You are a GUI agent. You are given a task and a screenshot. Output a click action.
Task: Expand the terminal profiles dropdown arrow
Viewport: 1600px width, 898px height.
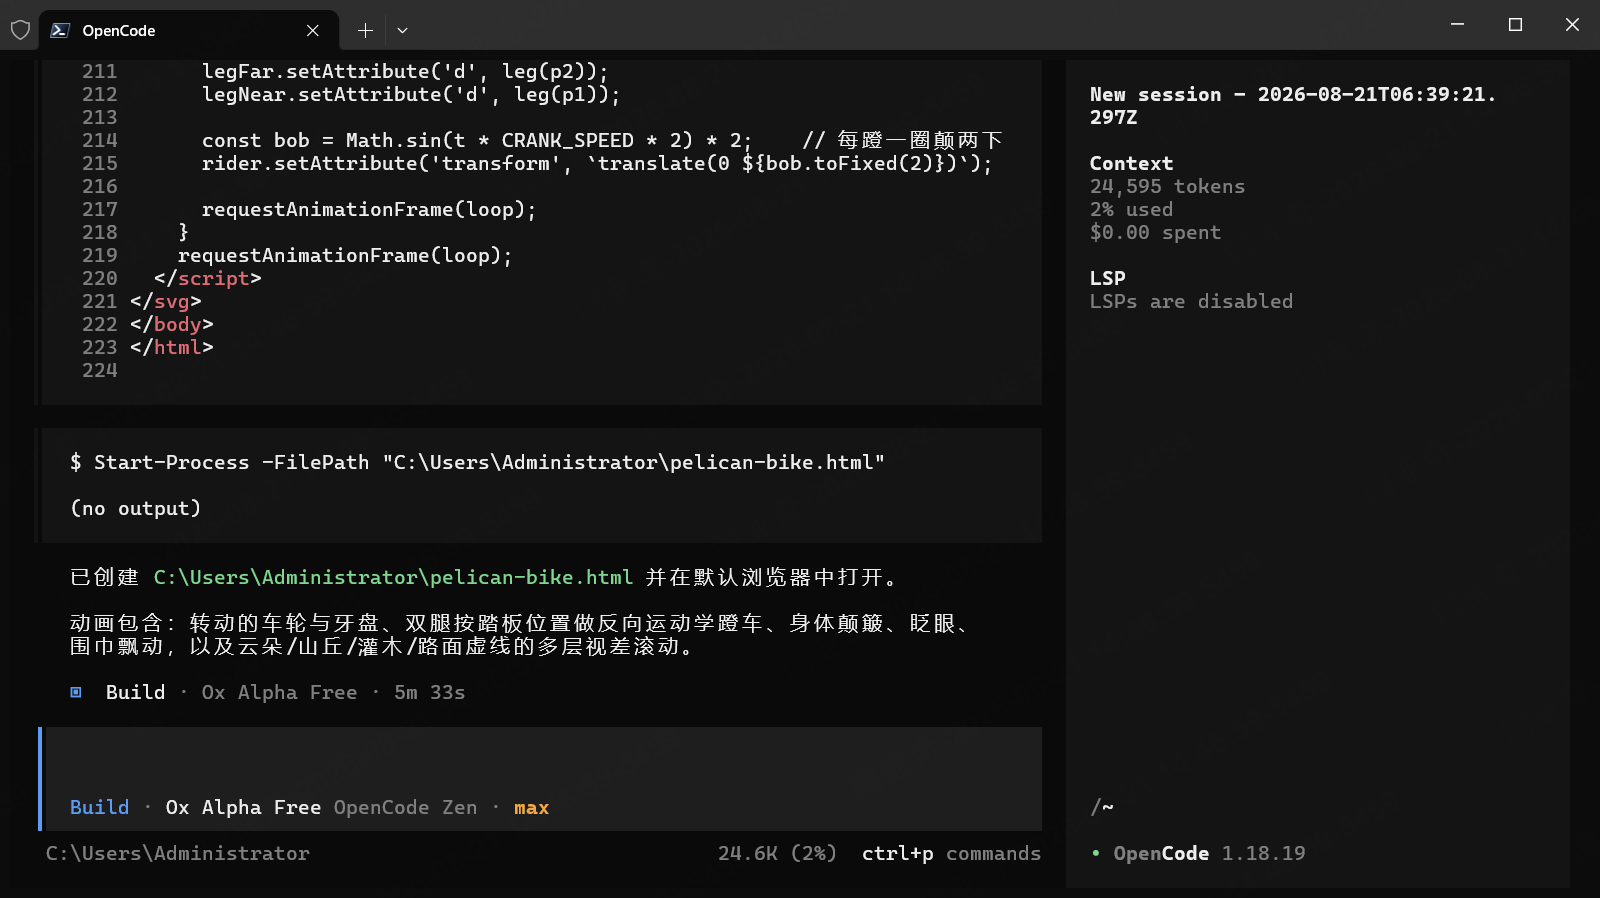402,30
